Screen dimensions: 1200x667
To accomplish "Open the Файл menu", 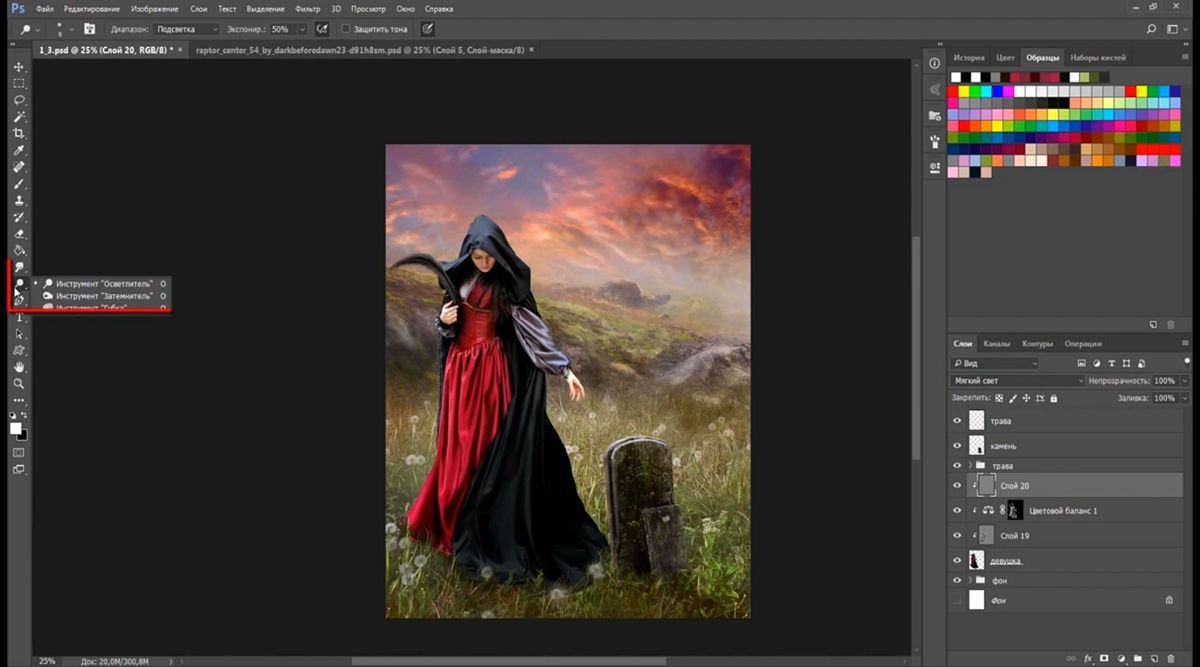I will [x=44, y=8].
